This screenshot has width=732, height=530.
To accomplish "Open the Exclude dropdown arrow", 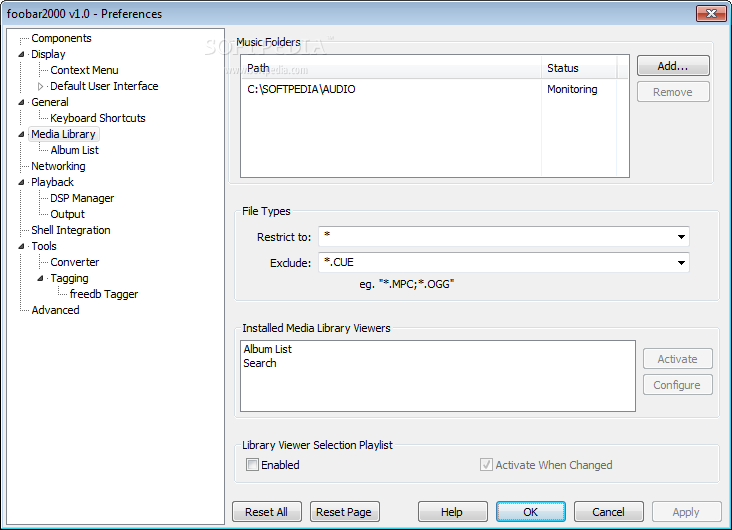I will coord(681,263).
